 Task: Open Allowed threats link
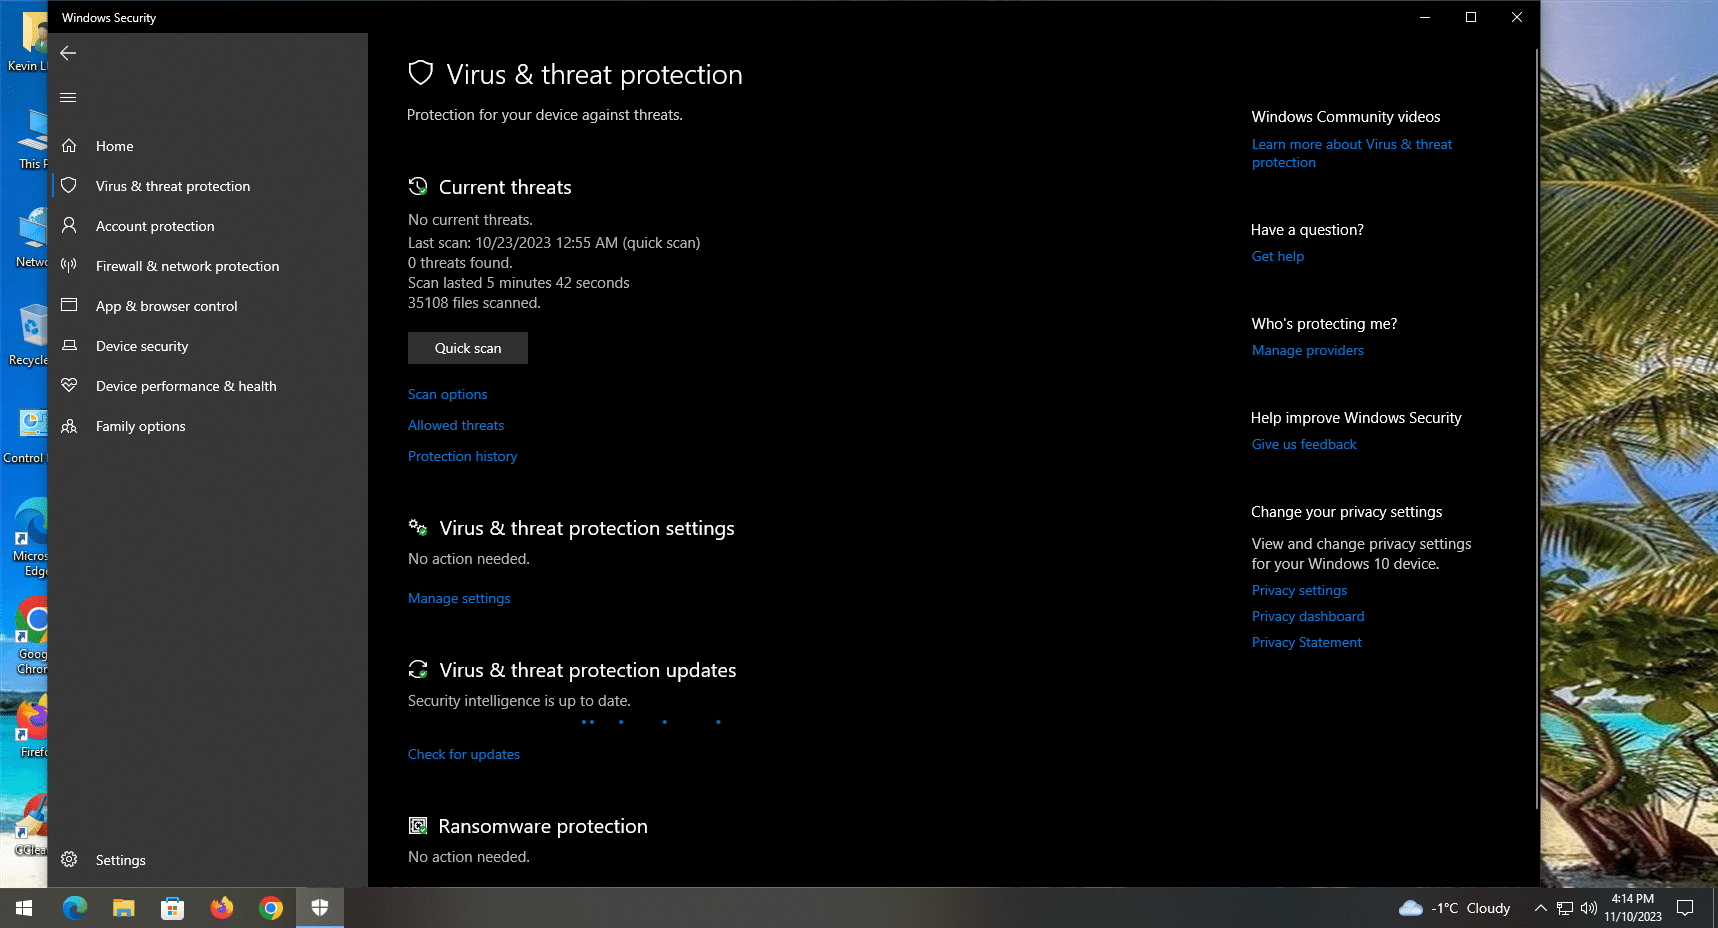tap(456, 425)
